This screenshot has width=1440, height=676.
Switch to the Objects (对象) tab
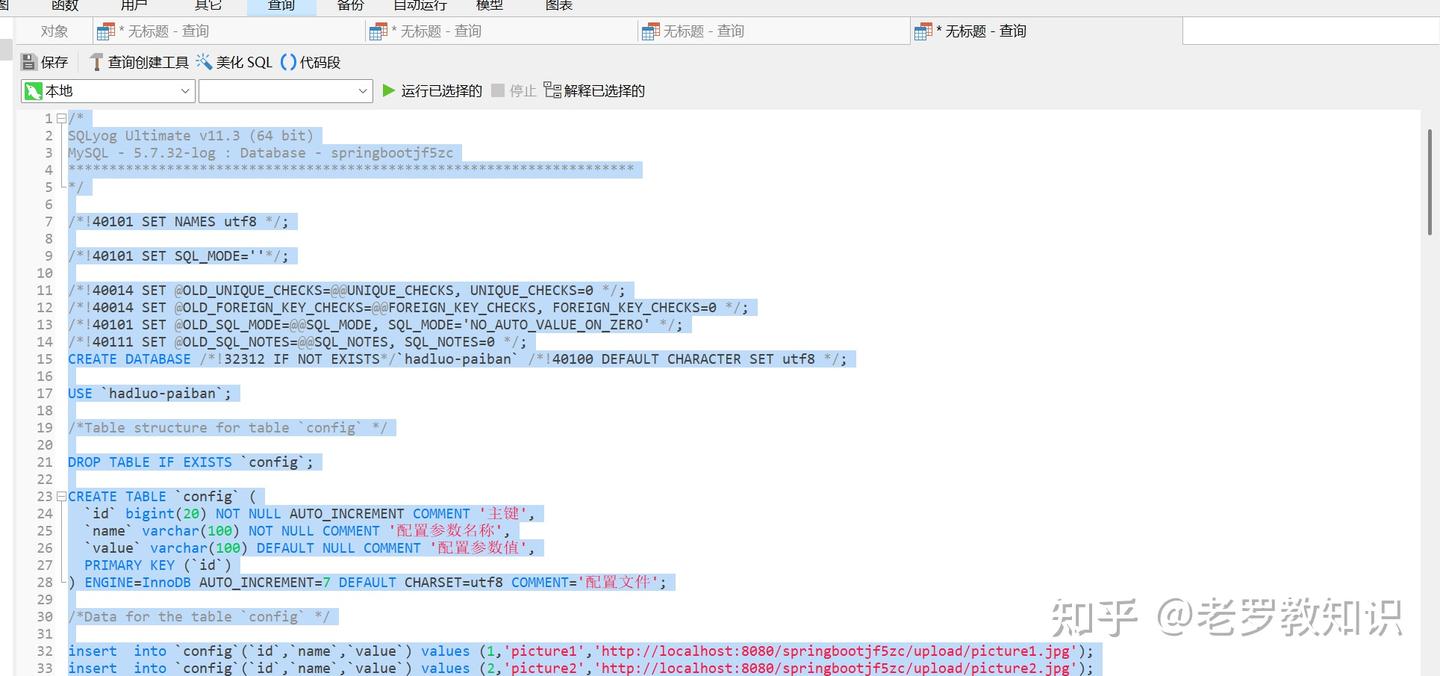click(55, 31)
